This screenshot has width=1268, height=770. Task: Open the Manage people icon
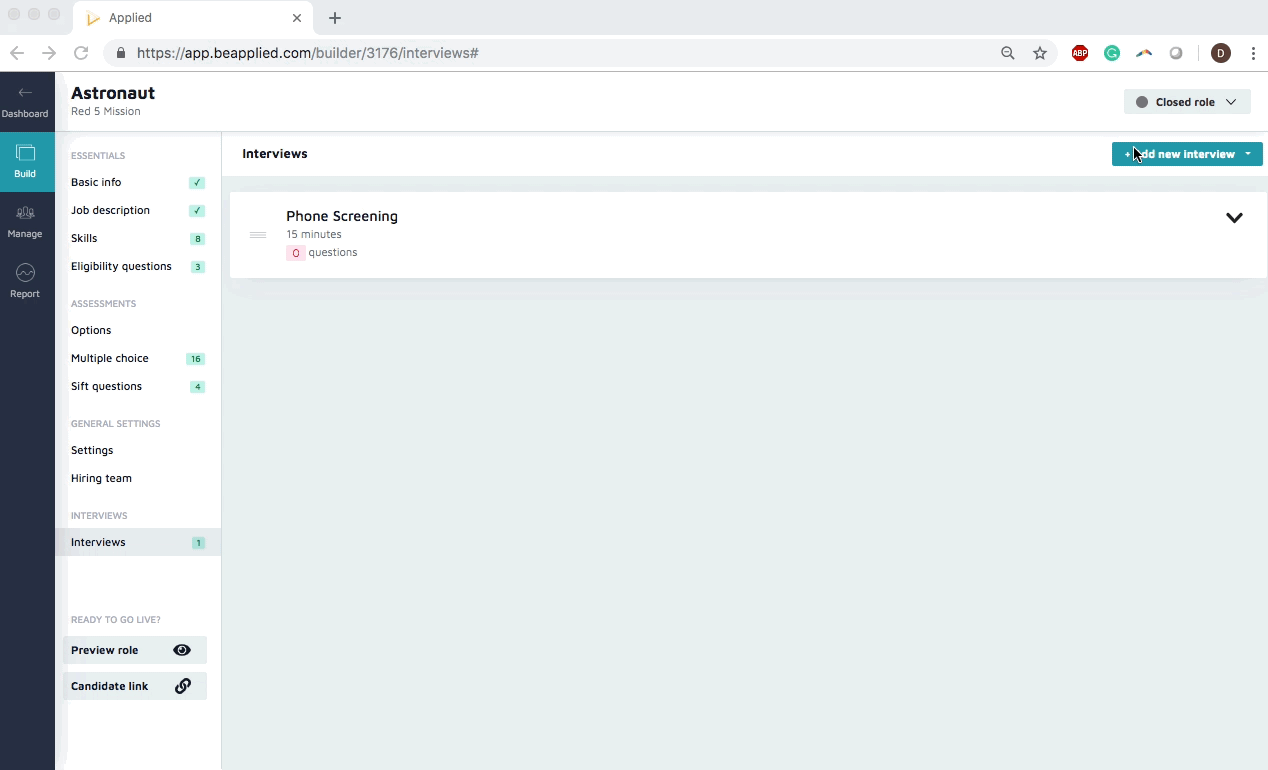click(x=25, y=213)
